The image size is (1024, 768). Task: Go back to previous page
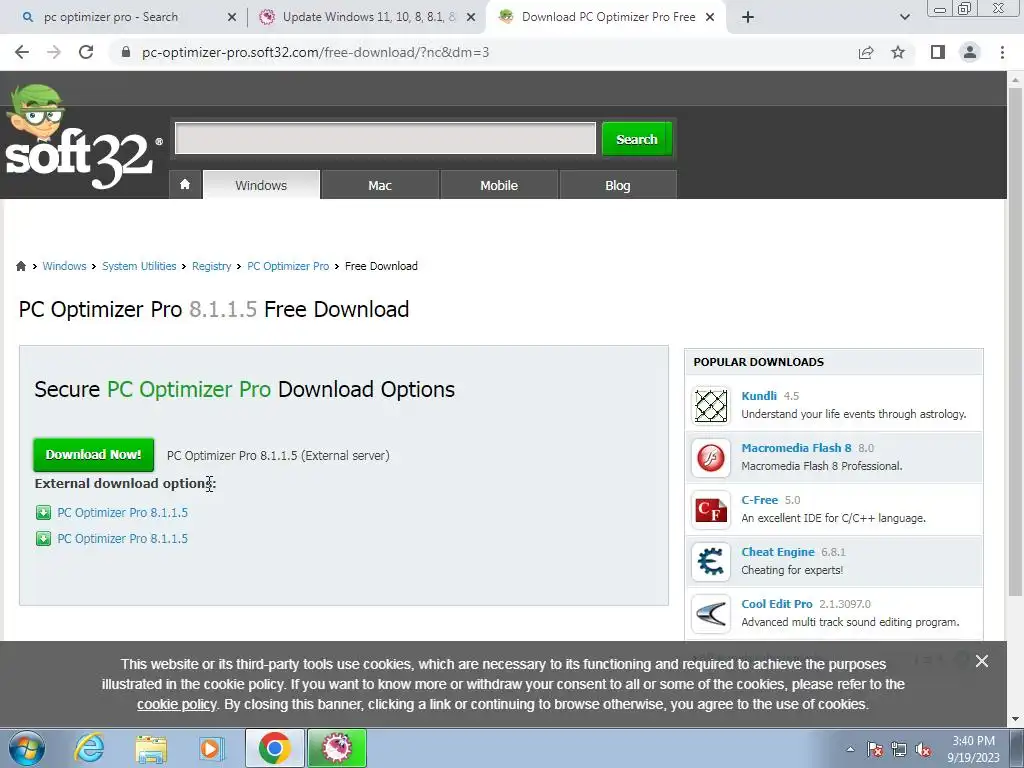(x=22, y=52)
